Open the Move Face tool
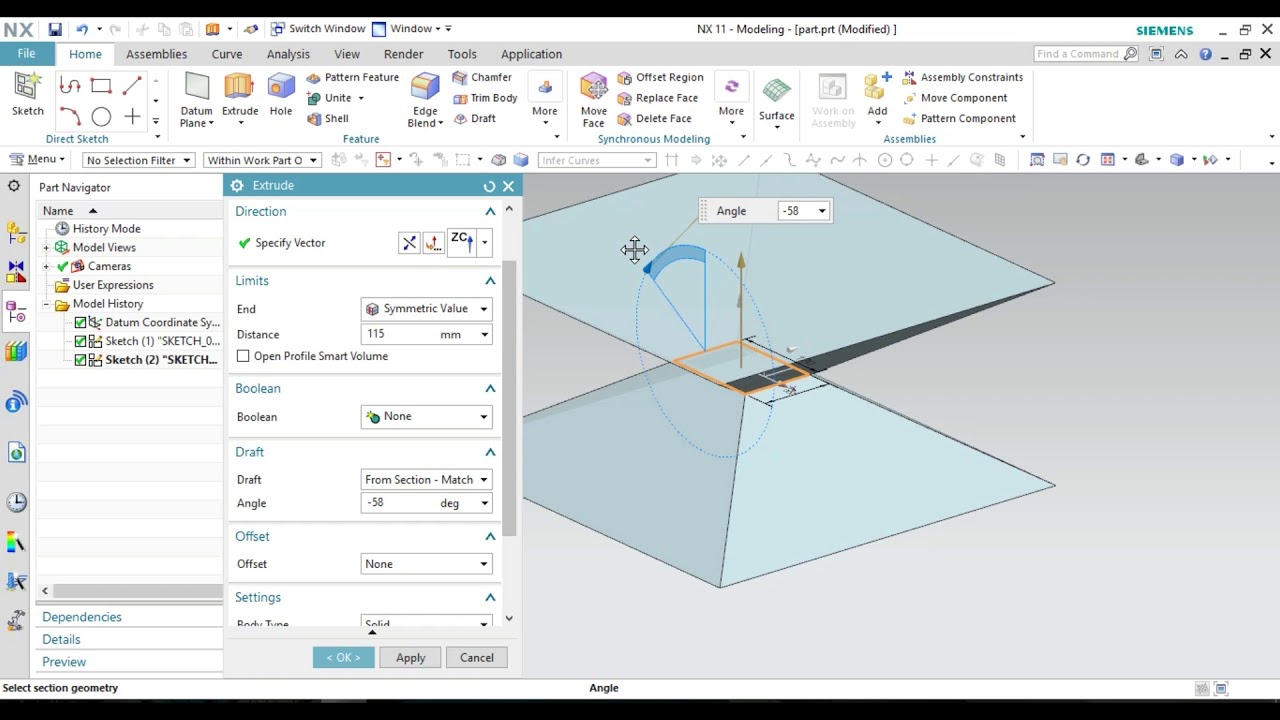This screenshot has height=720, width=1280. point(594,101)
